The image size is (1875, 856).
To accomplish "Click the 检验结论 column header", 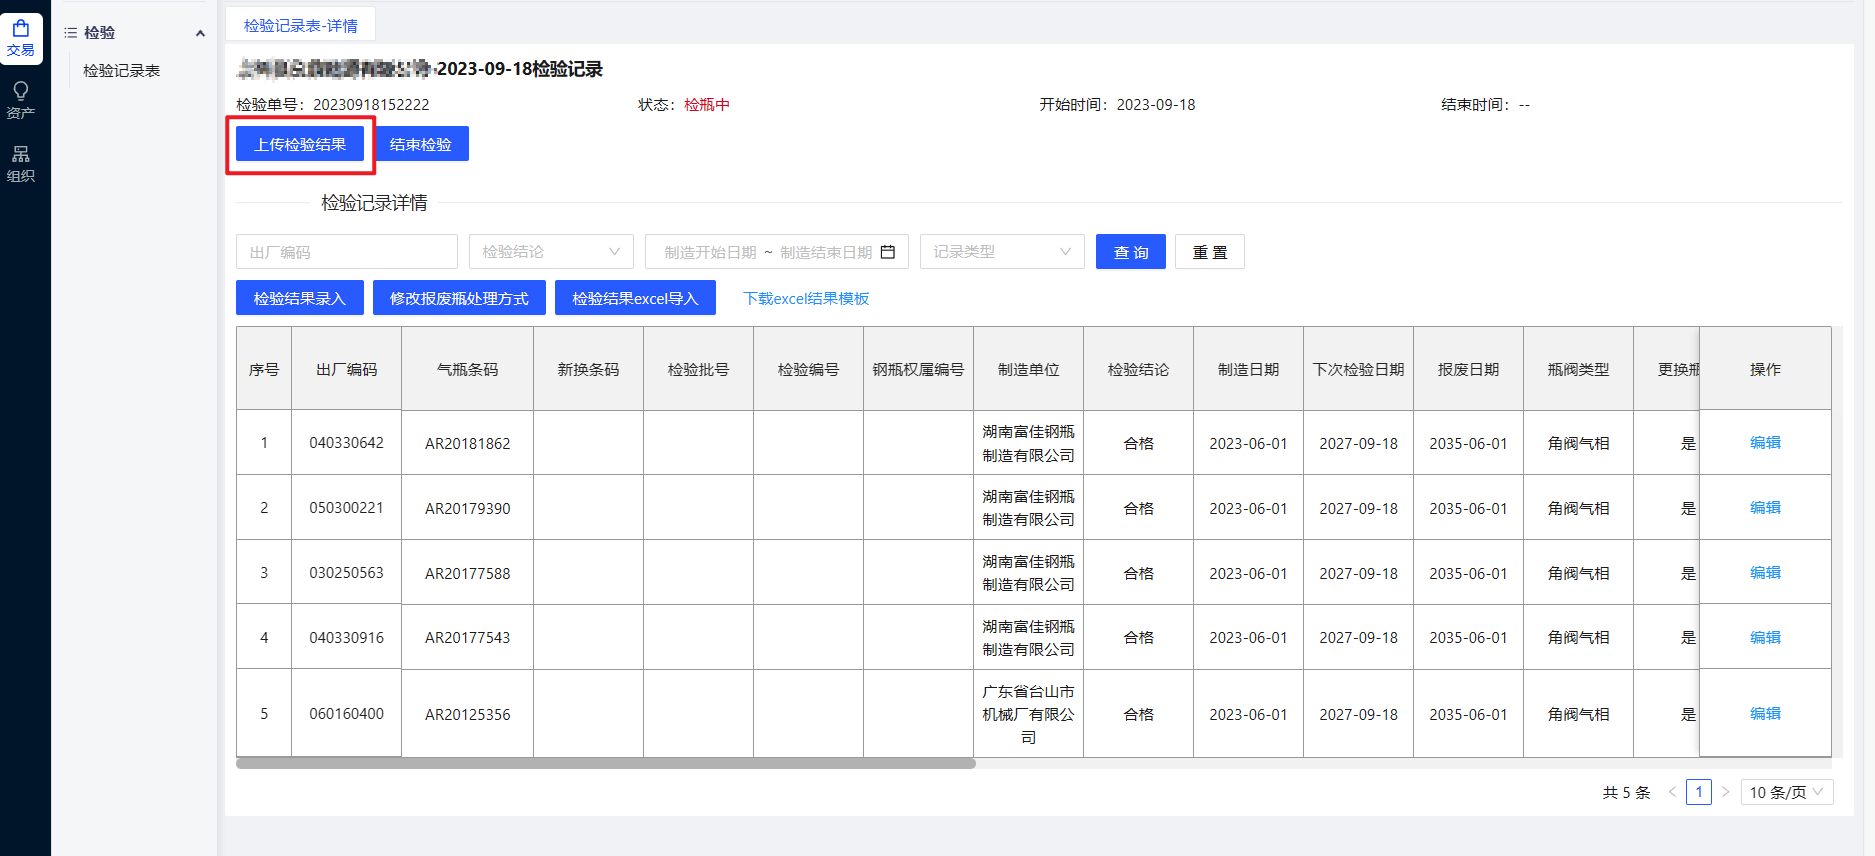I will (1139, 369).
